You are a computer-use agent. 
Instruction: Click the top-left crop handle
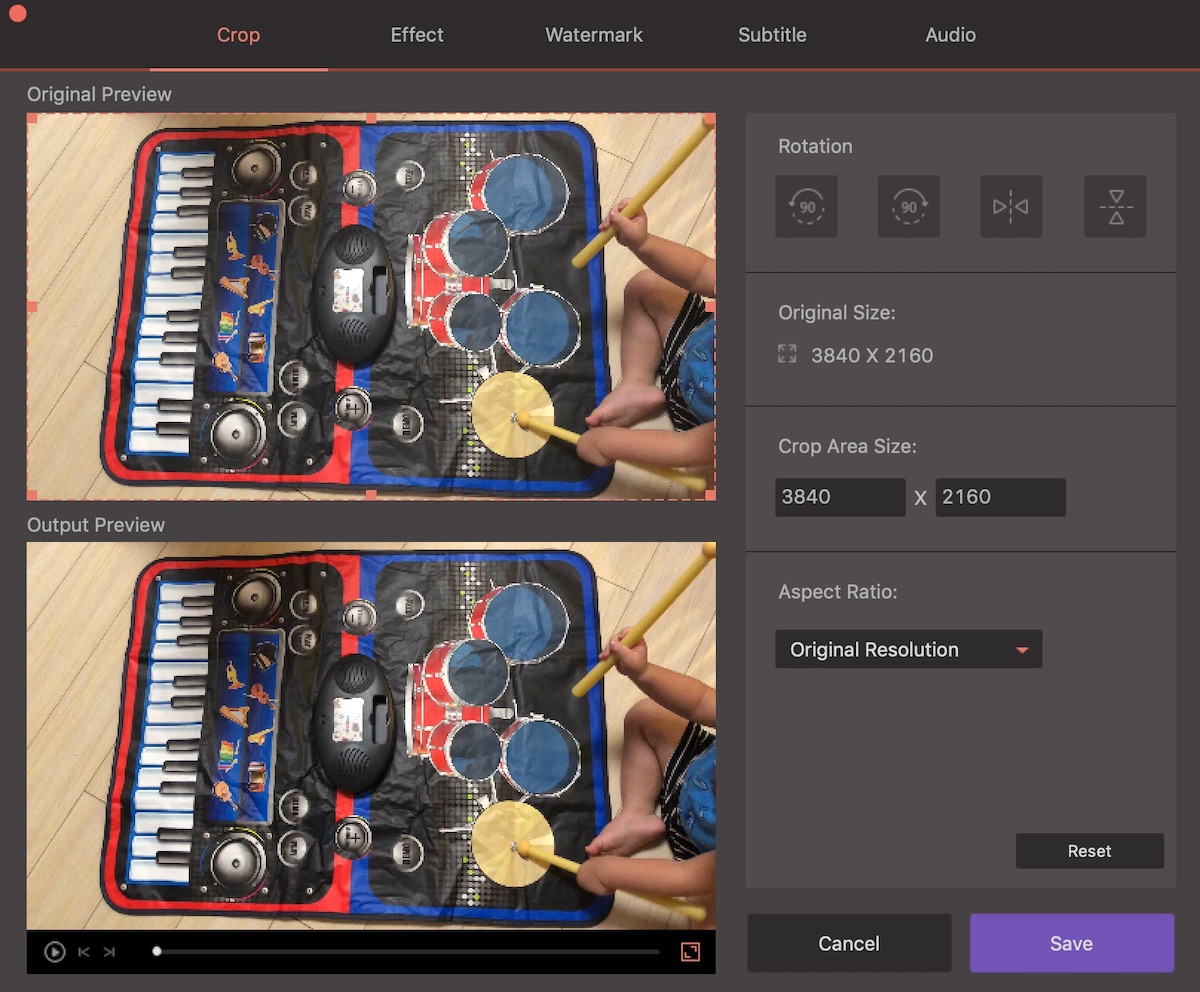pyautogui.click(x=32, y=118)
